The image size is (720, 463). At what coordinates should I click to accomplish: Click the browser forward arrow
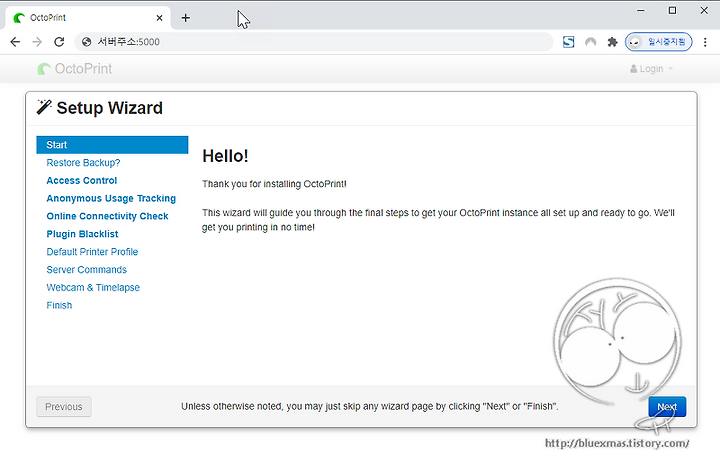pos(37,42)
